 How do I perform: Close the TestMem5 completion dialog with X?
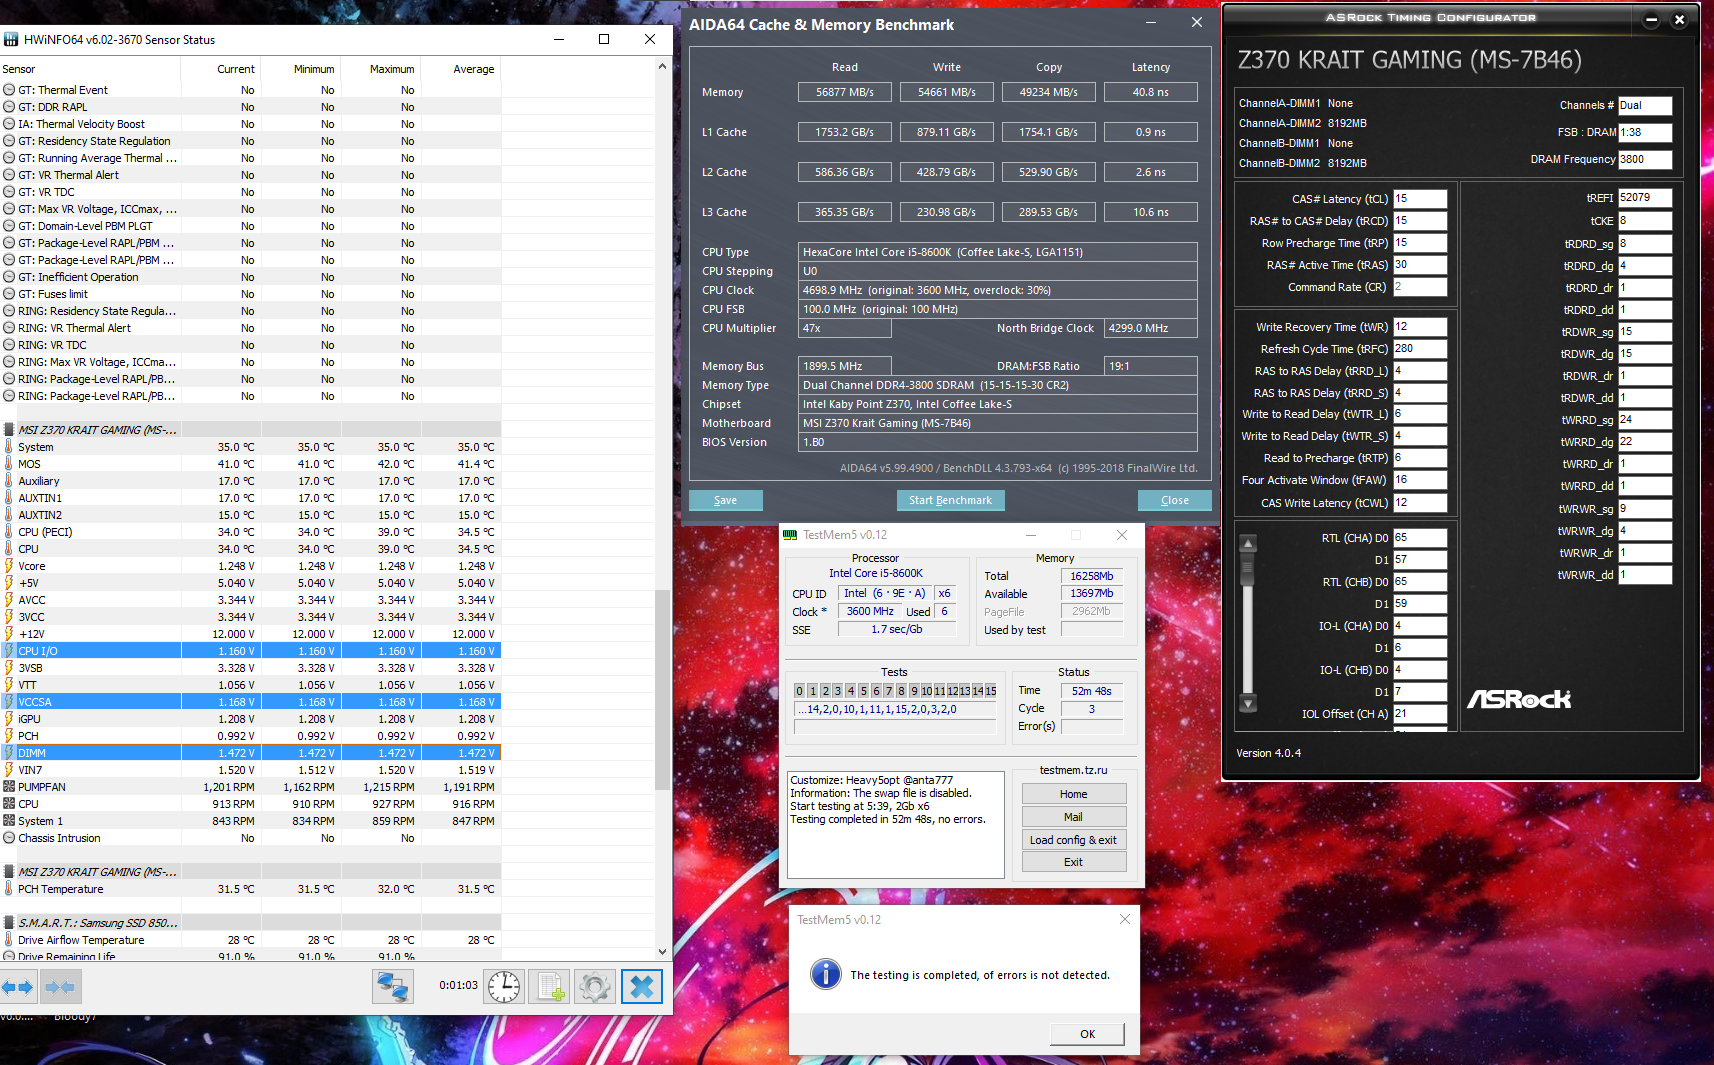[1125, 919]
